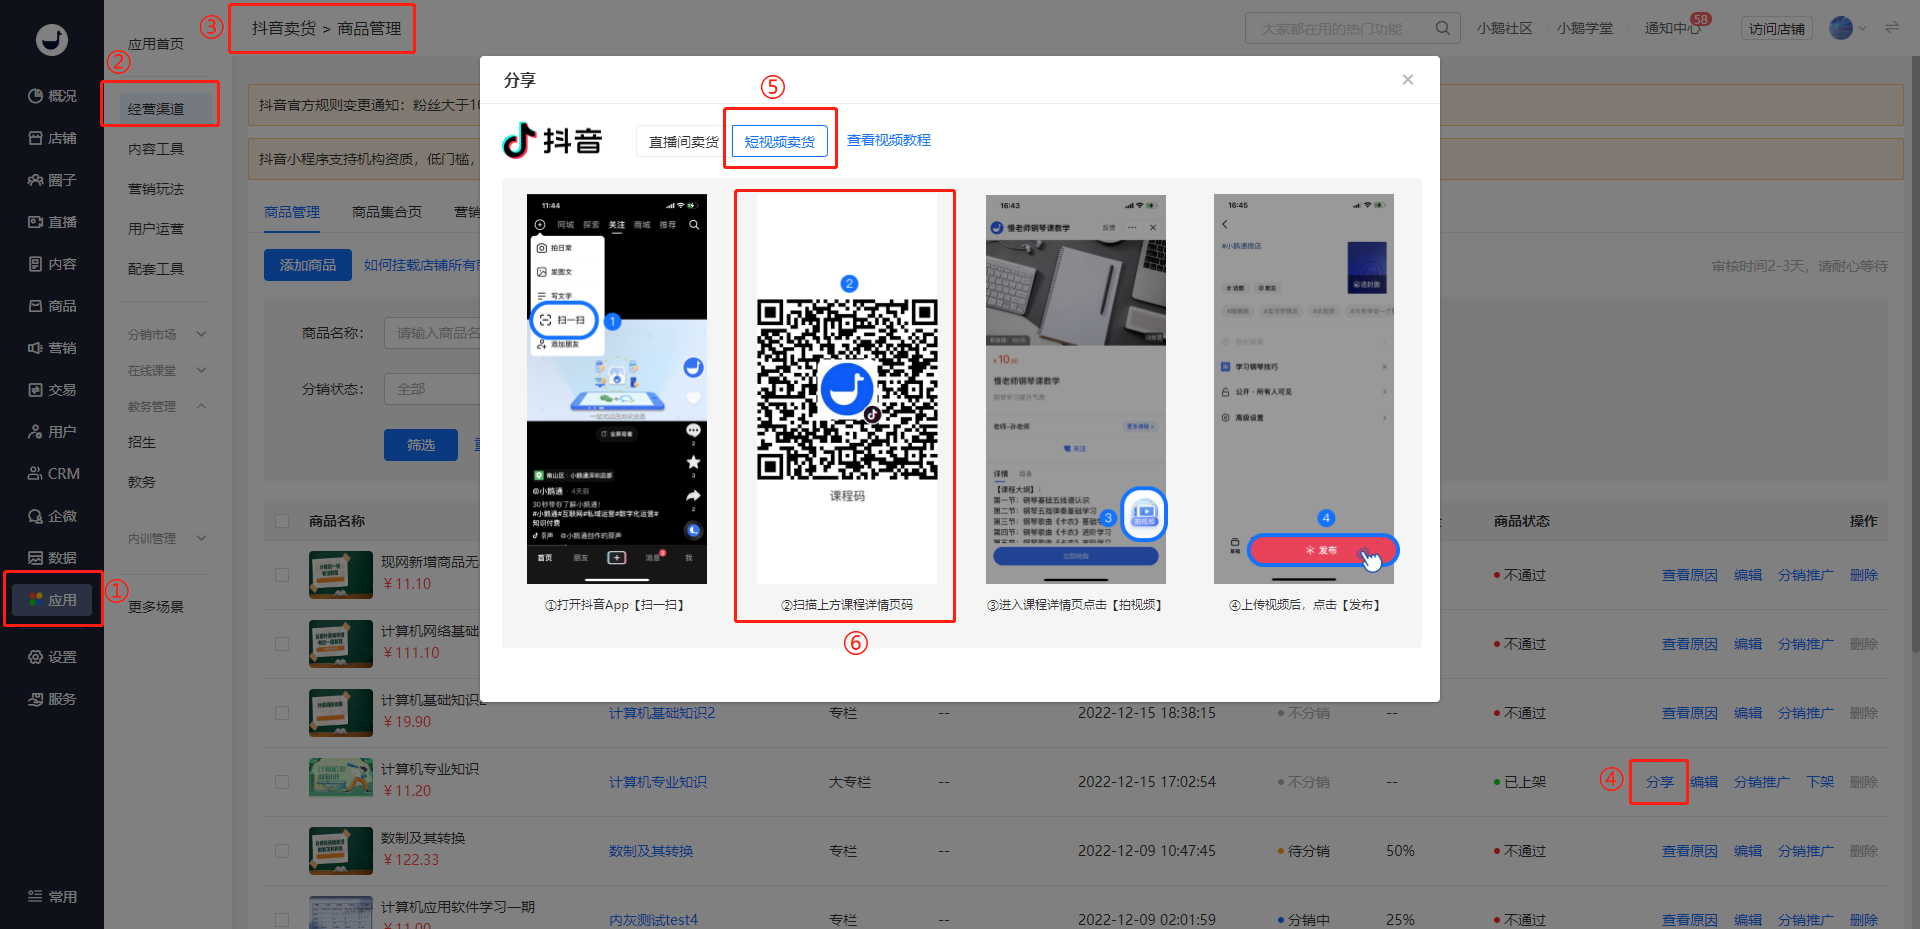Check the row for 计算机基础知识
The height and width of the screenshot is (929, 1920).
coord(282,713)
